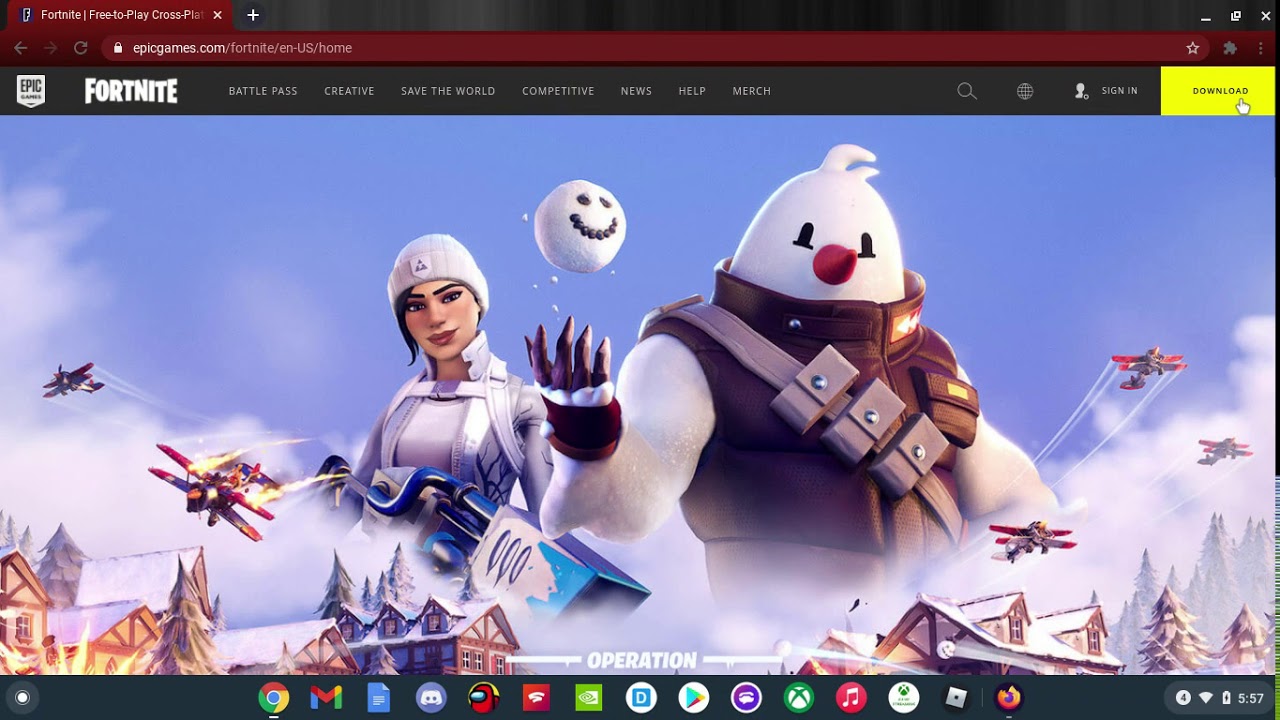1280x720 pixels.
Task: Open Google Play Store from shelf
Action: 694,698
